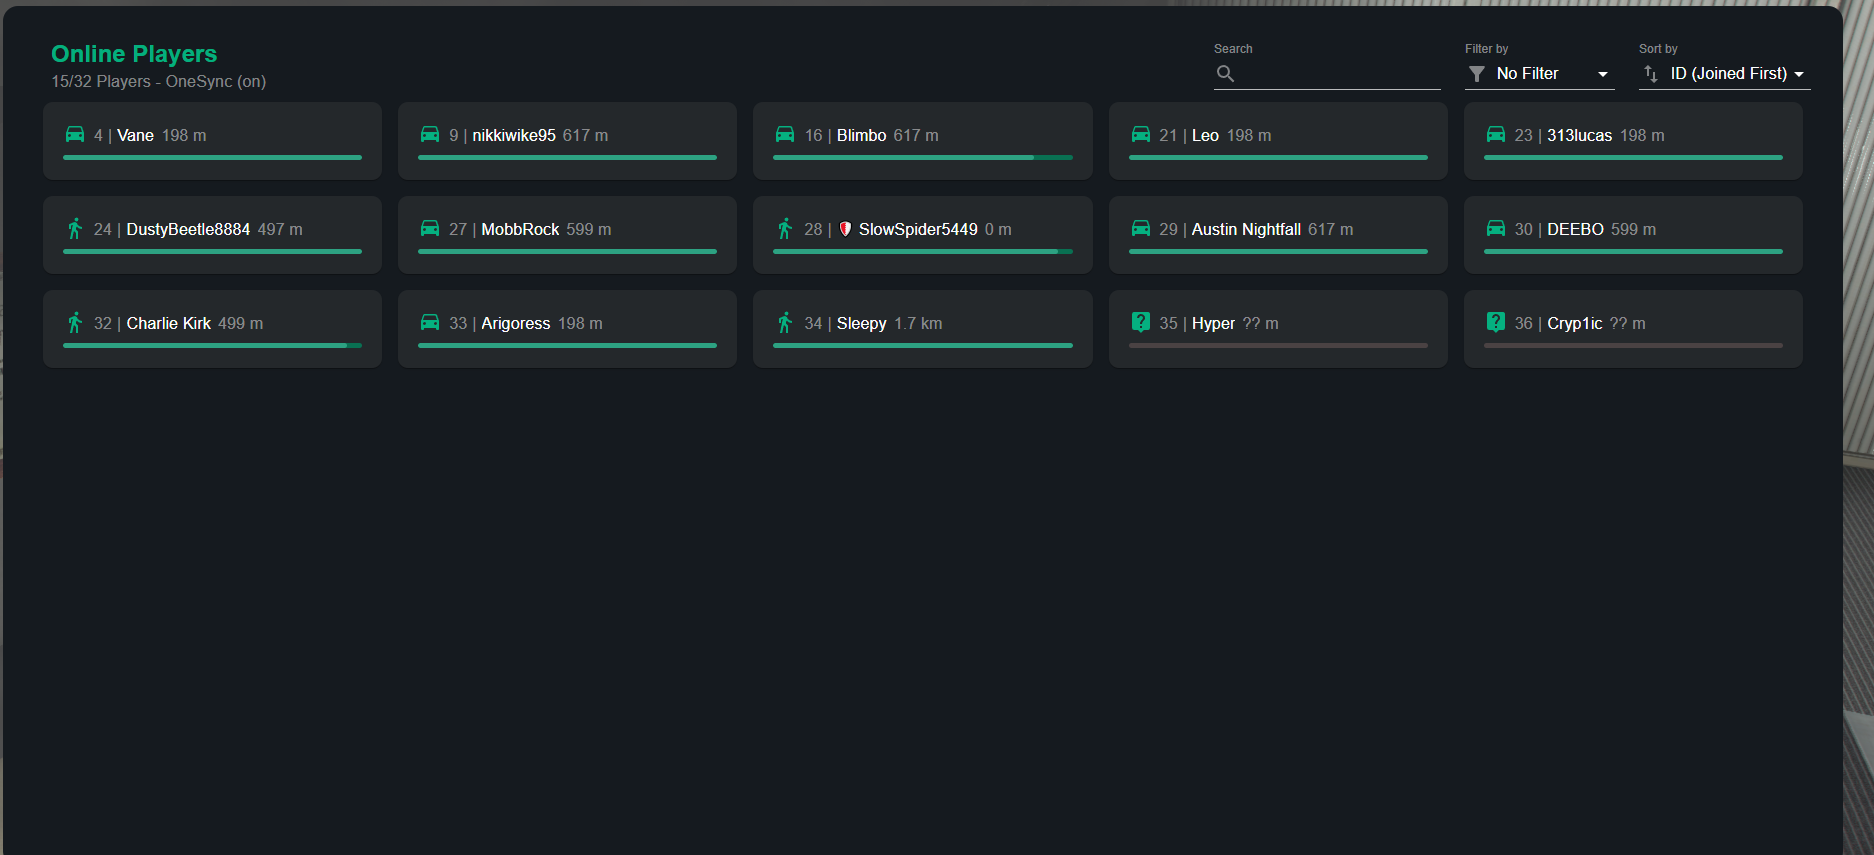The image size is (1874, 855).
Task: Click the on-foot icon next to SlowSpider5449
Action: (785, 229)
